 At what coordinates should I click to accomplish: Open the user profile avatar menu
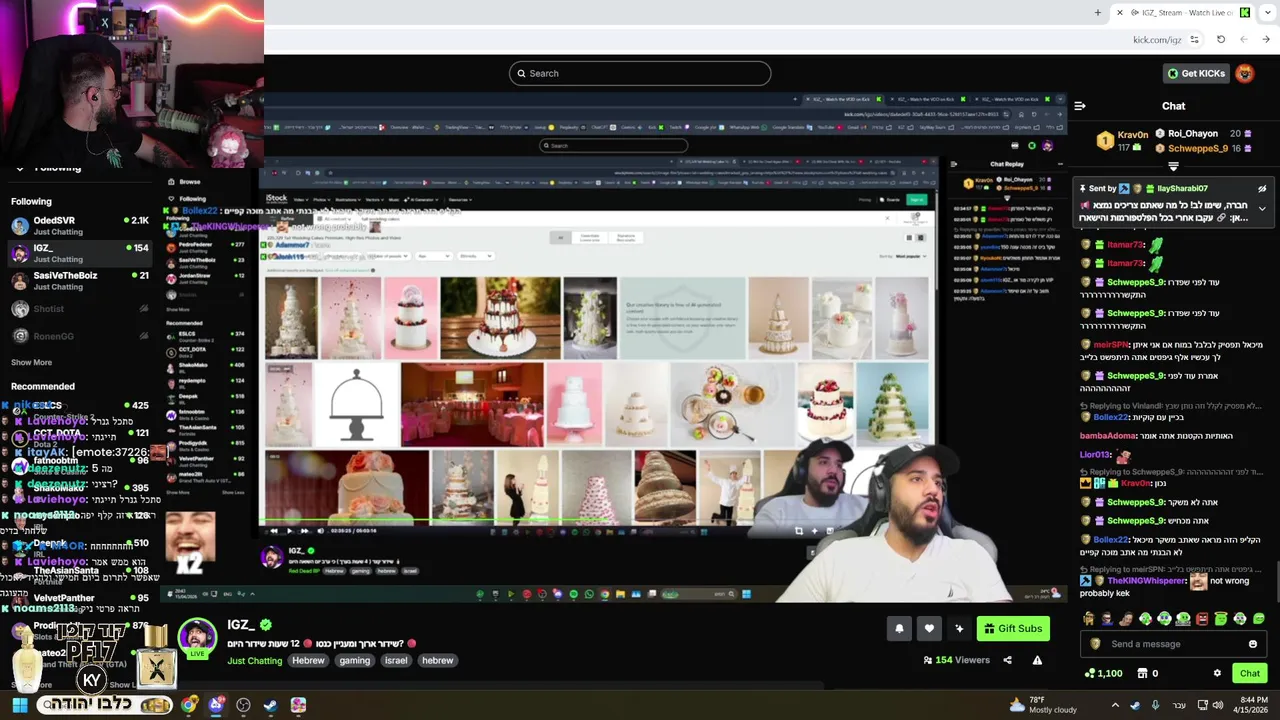(1244, 73)
